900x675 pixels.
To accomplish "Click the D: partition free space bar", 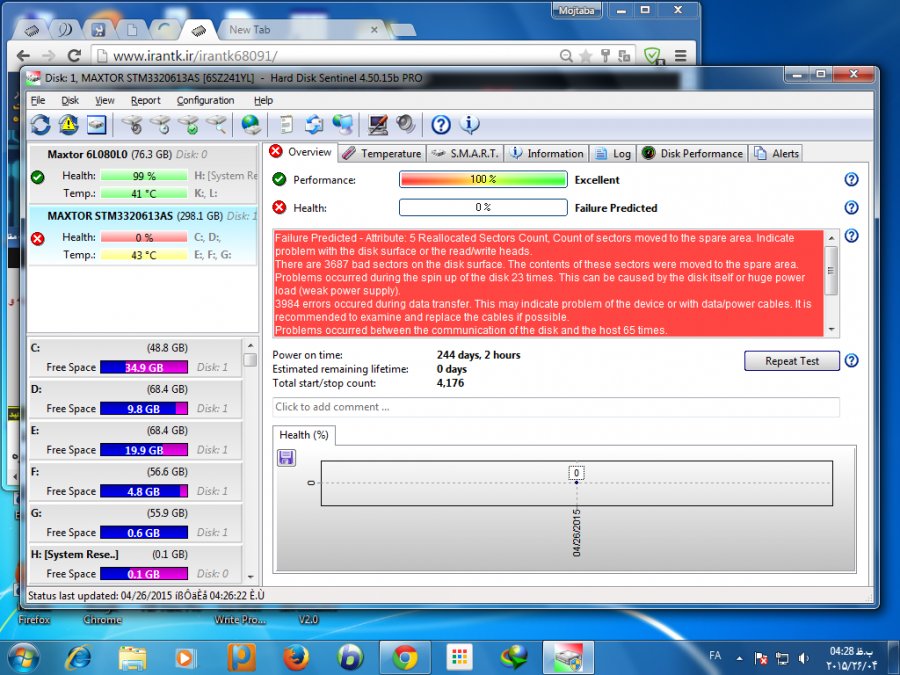I will coord(143,409).
